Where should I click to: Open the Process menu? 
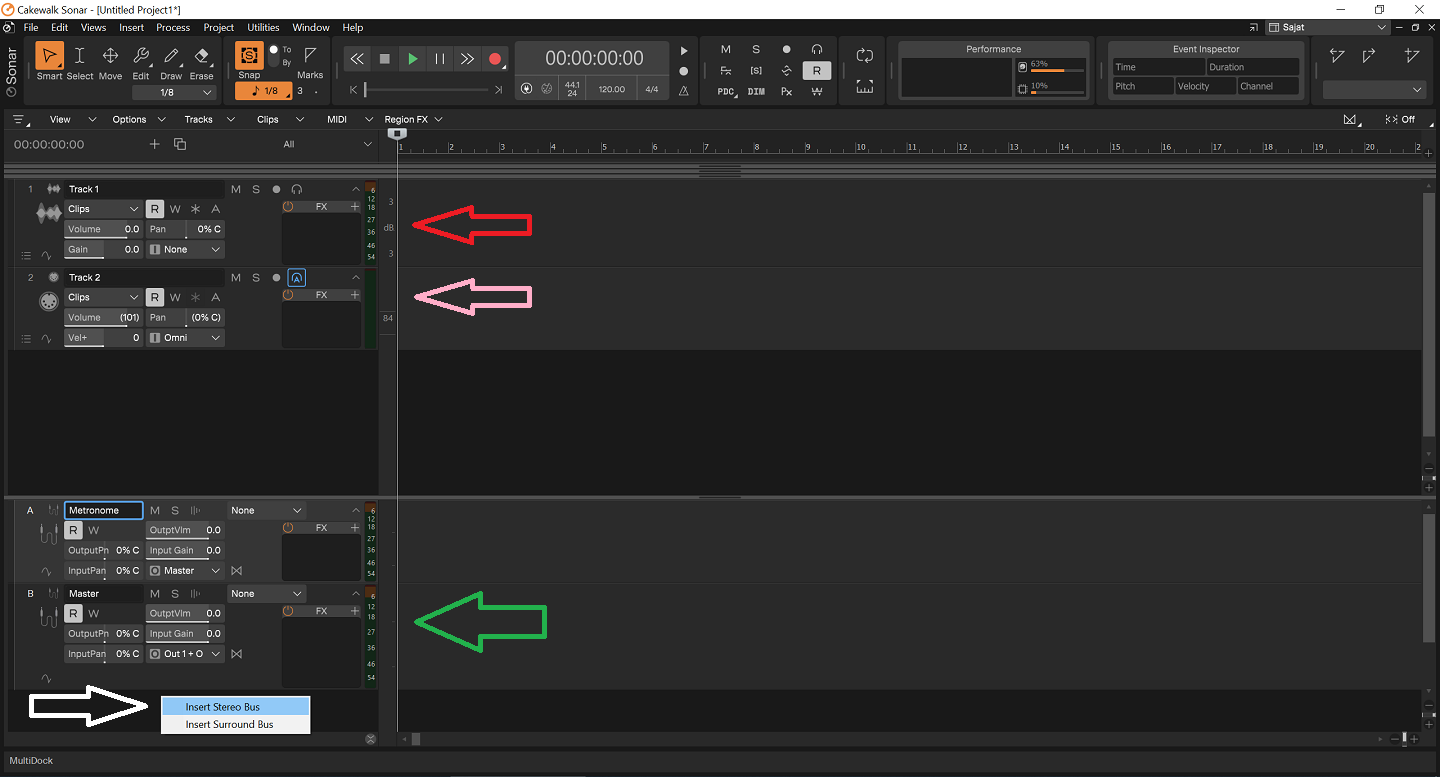pyautogui.click(x=173, y=27)
